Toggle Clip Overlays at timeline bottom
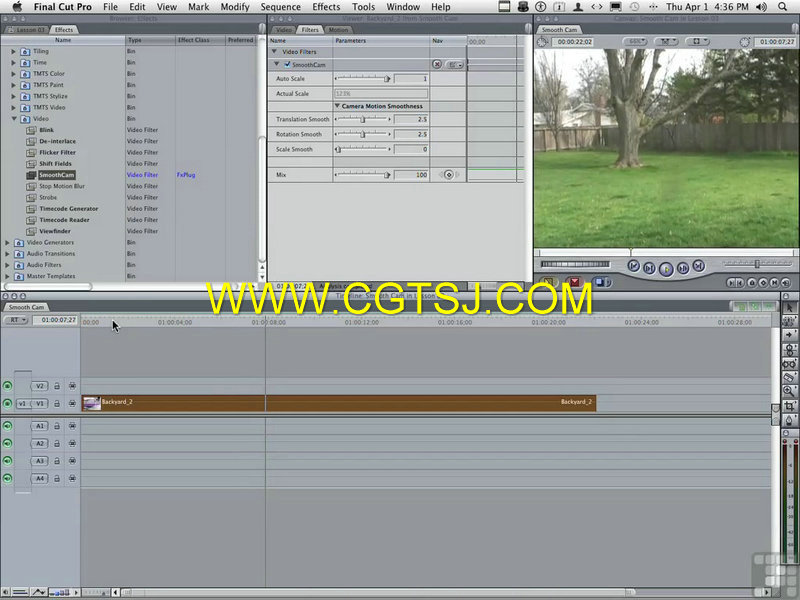Screen dimensions: 800x600 38,592
